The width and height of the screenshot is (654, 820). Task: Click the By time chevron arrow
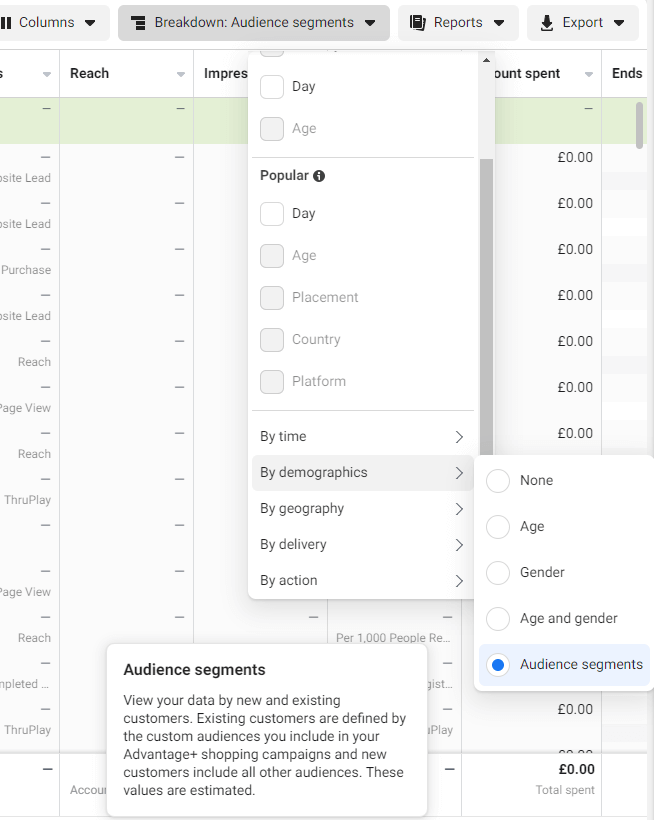click(459, 437)
